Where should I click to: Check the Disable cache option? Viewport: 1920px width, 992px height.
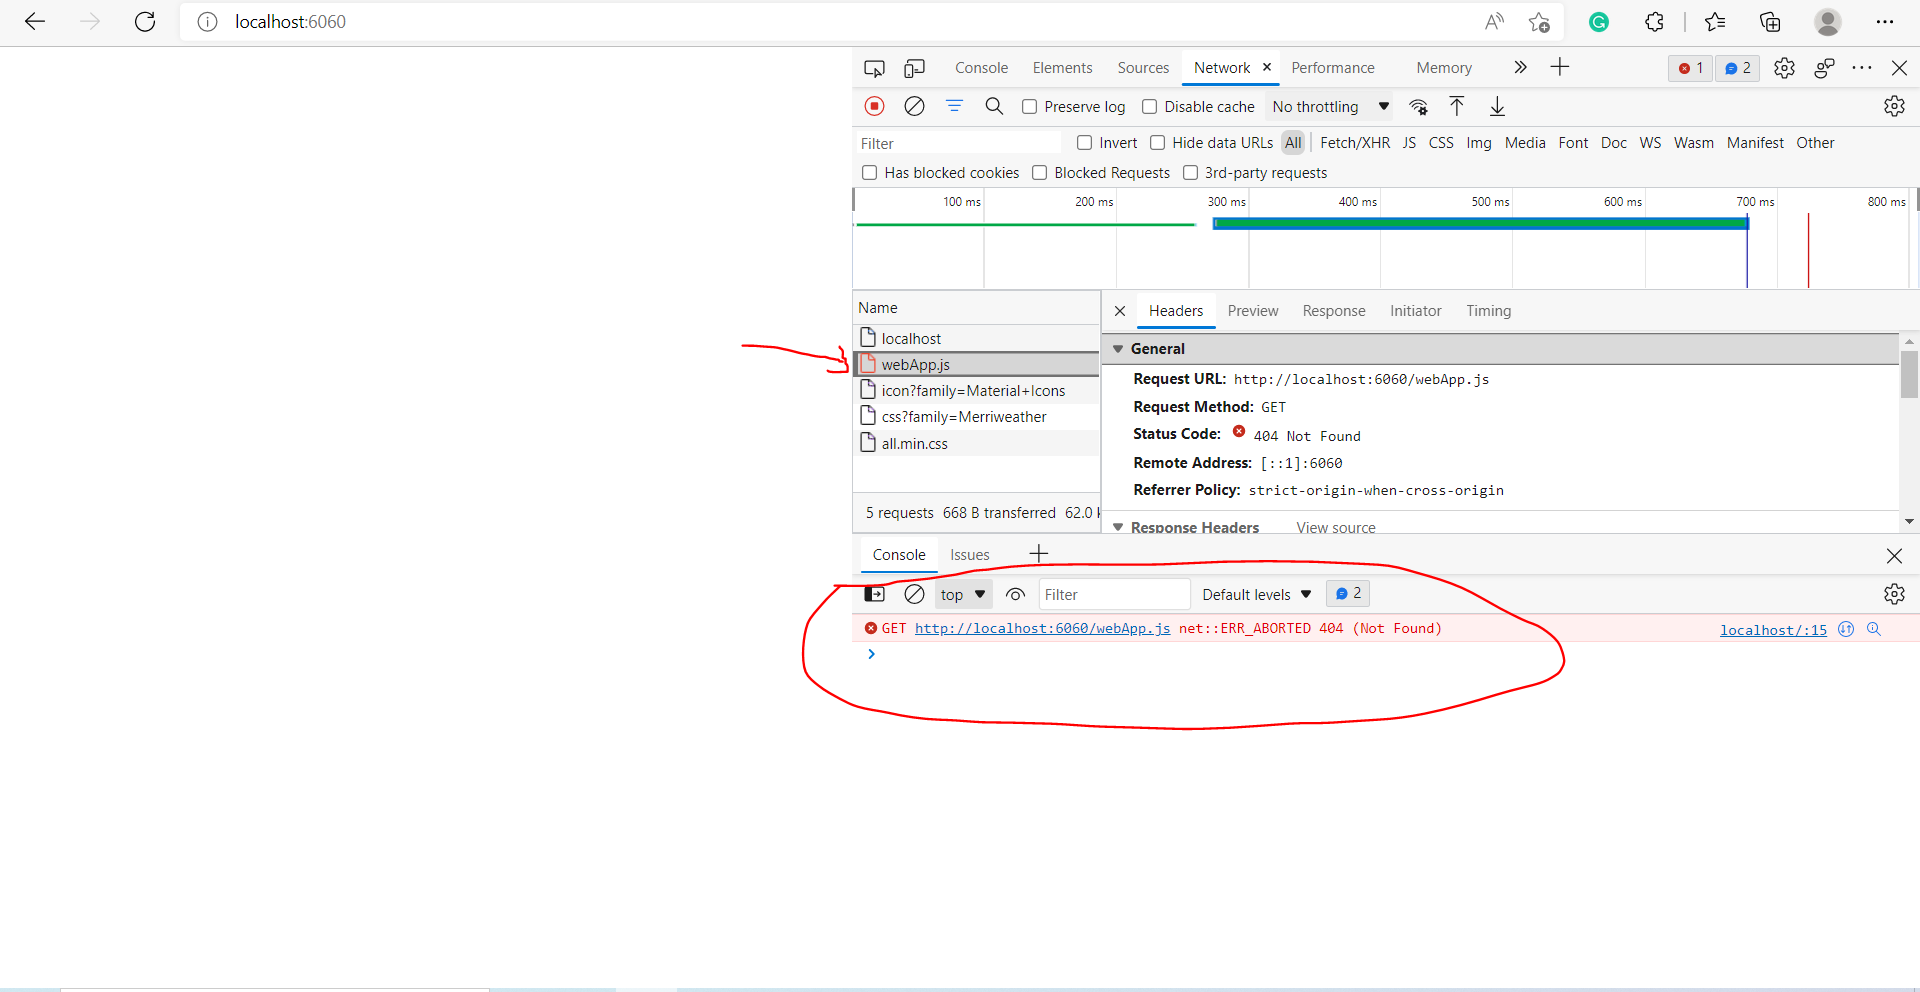pos(1149,107)
